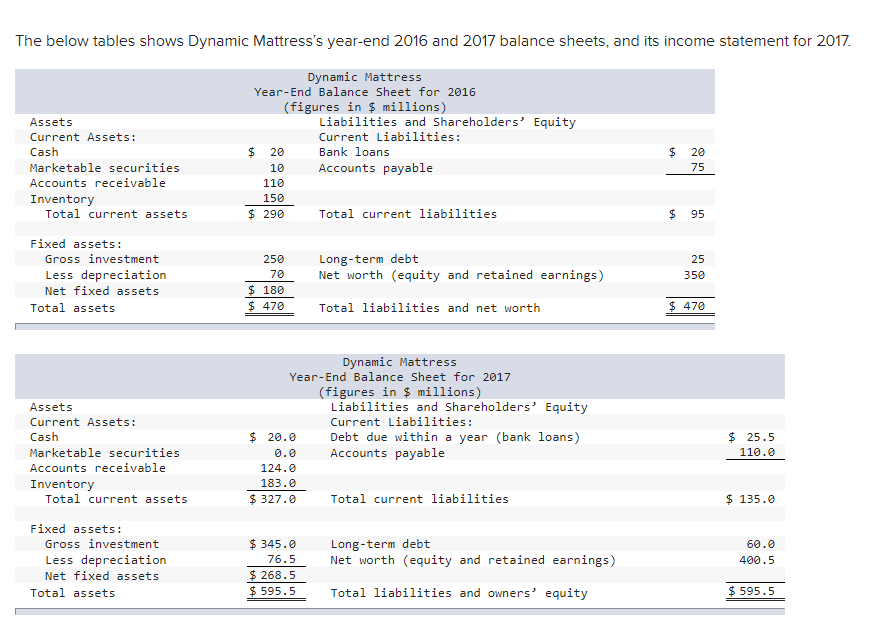Click the 2016 Cash value '$ 20'
Image resolution: width=891 pixels, height=633 pixels.
coord(266,152)
